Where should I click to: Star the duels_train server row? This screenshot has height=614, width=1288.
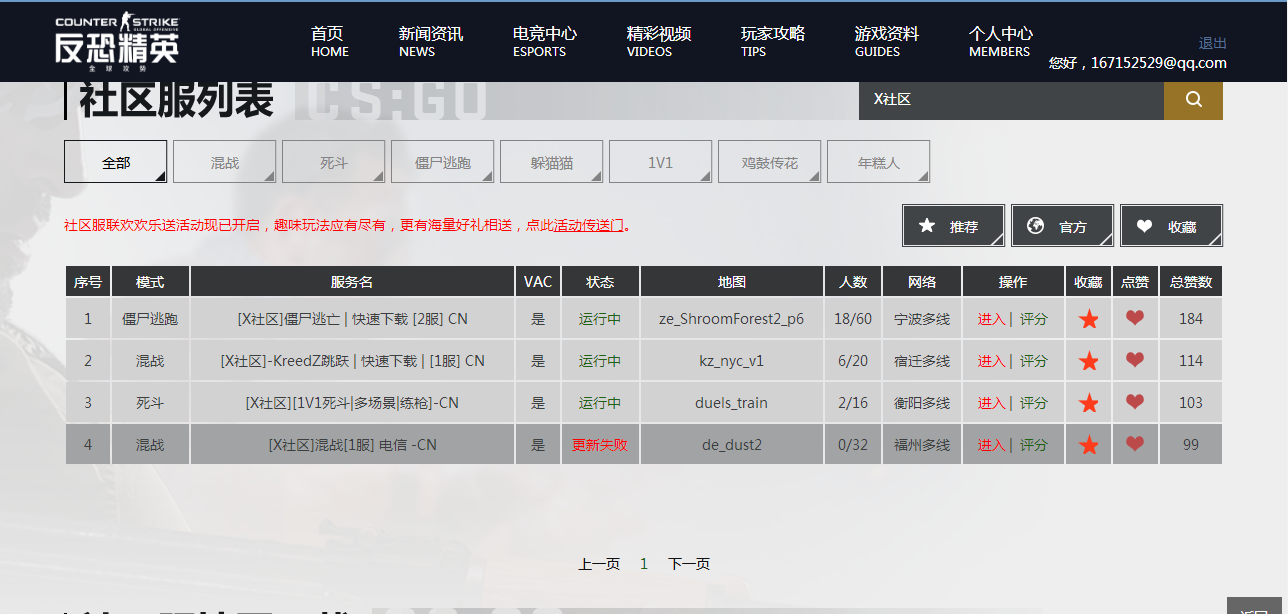point(1089,403)
